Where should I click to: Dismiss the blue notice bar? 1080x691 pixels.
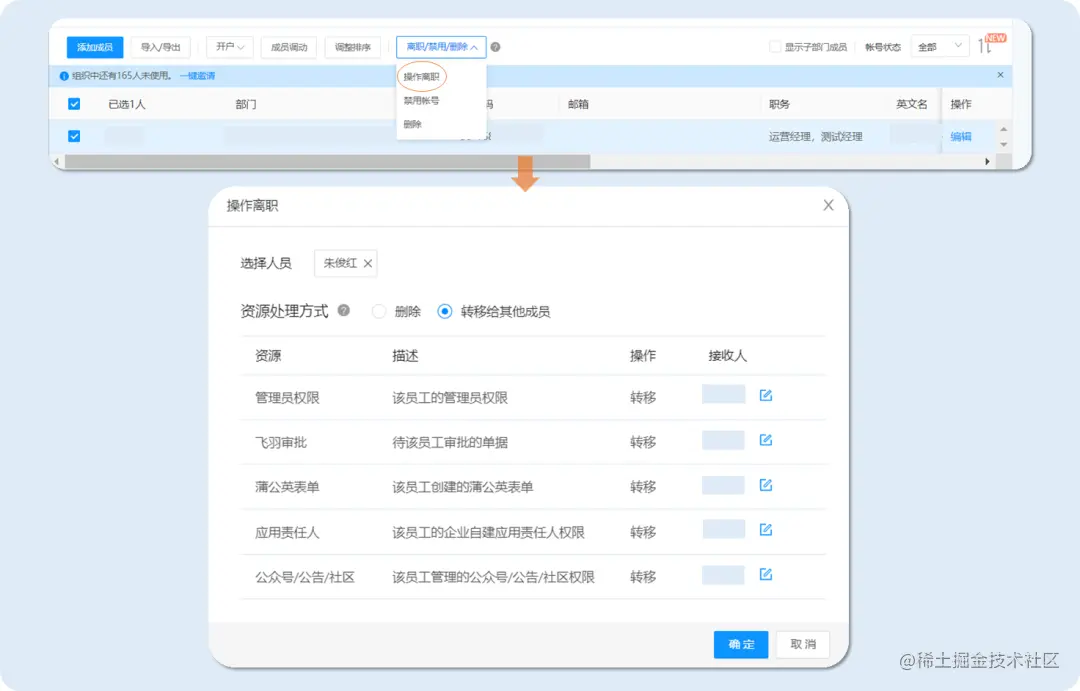coord(1000,75)
